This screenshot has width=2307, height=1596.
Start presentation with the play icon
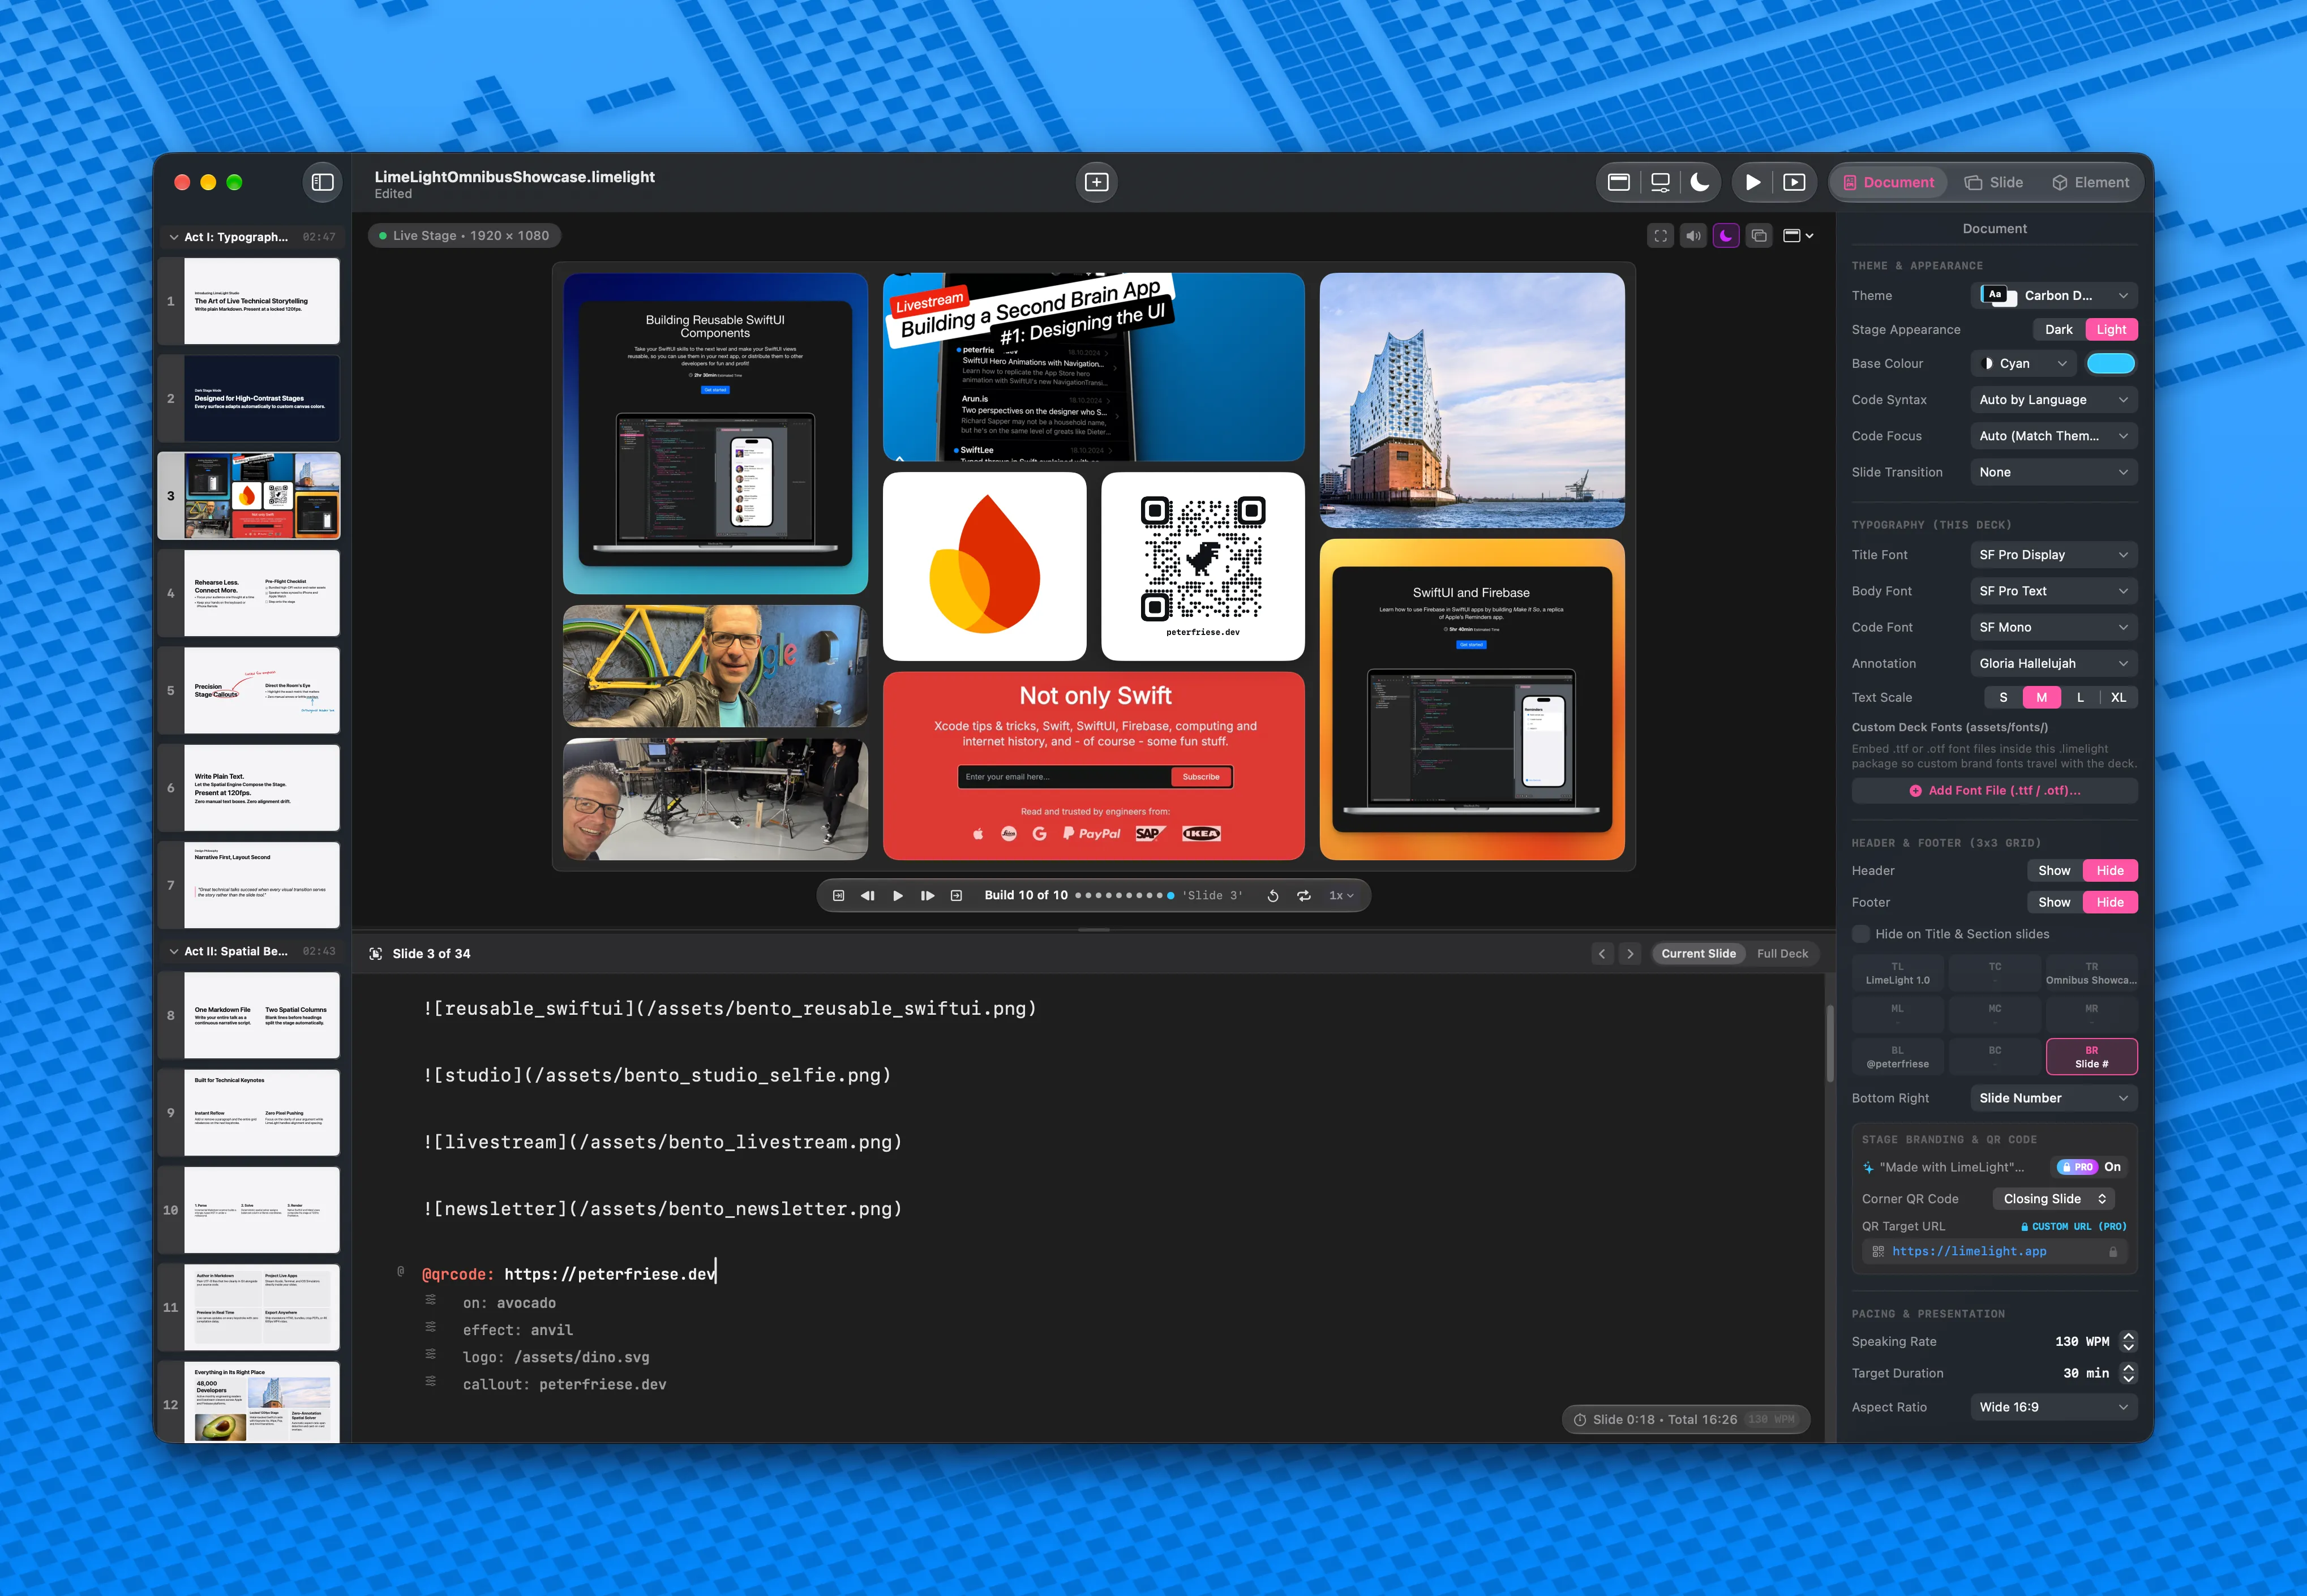point(1753,182)
